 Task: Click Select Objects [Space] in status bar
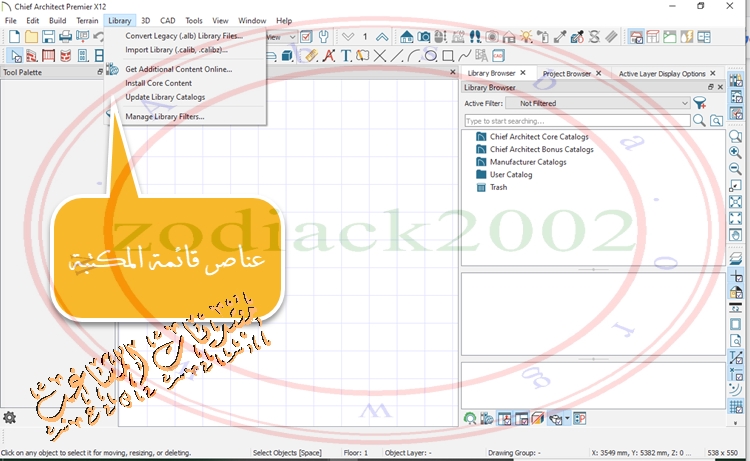[x=287, y=452]
